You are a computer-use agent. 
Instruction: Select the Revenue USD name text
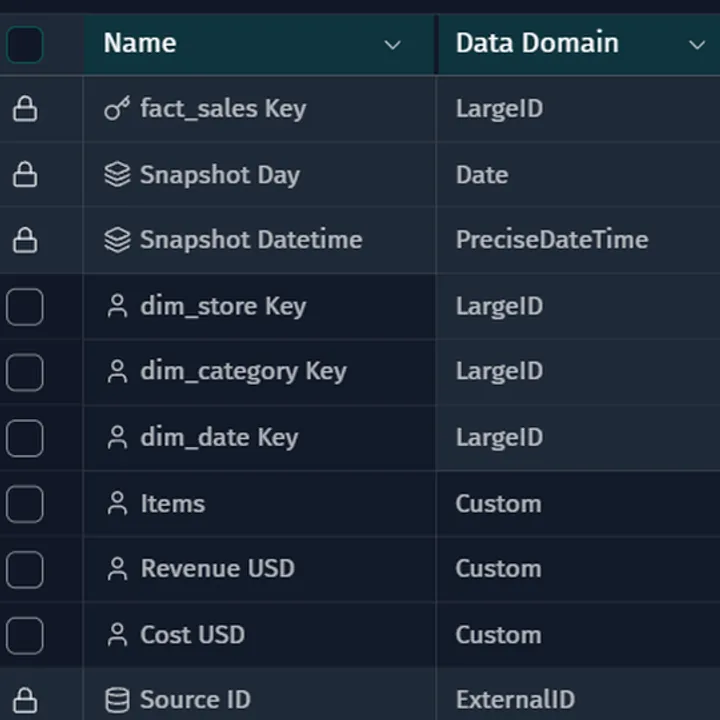[x=217, y=569]
